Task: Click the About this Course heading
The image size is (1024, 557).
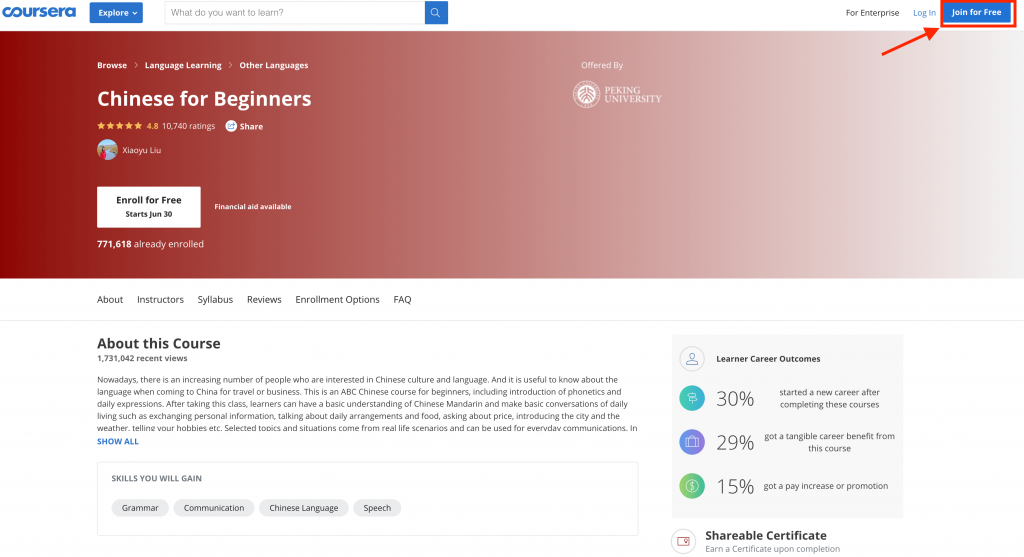Action: click(159, 343)
